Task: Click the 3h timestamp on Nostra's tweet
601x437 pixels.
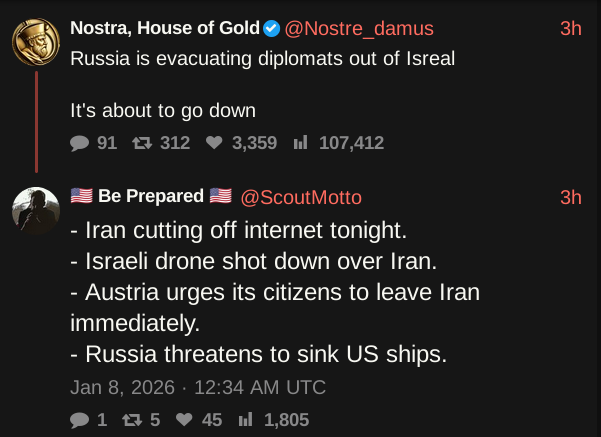Action: click(570, 29)
